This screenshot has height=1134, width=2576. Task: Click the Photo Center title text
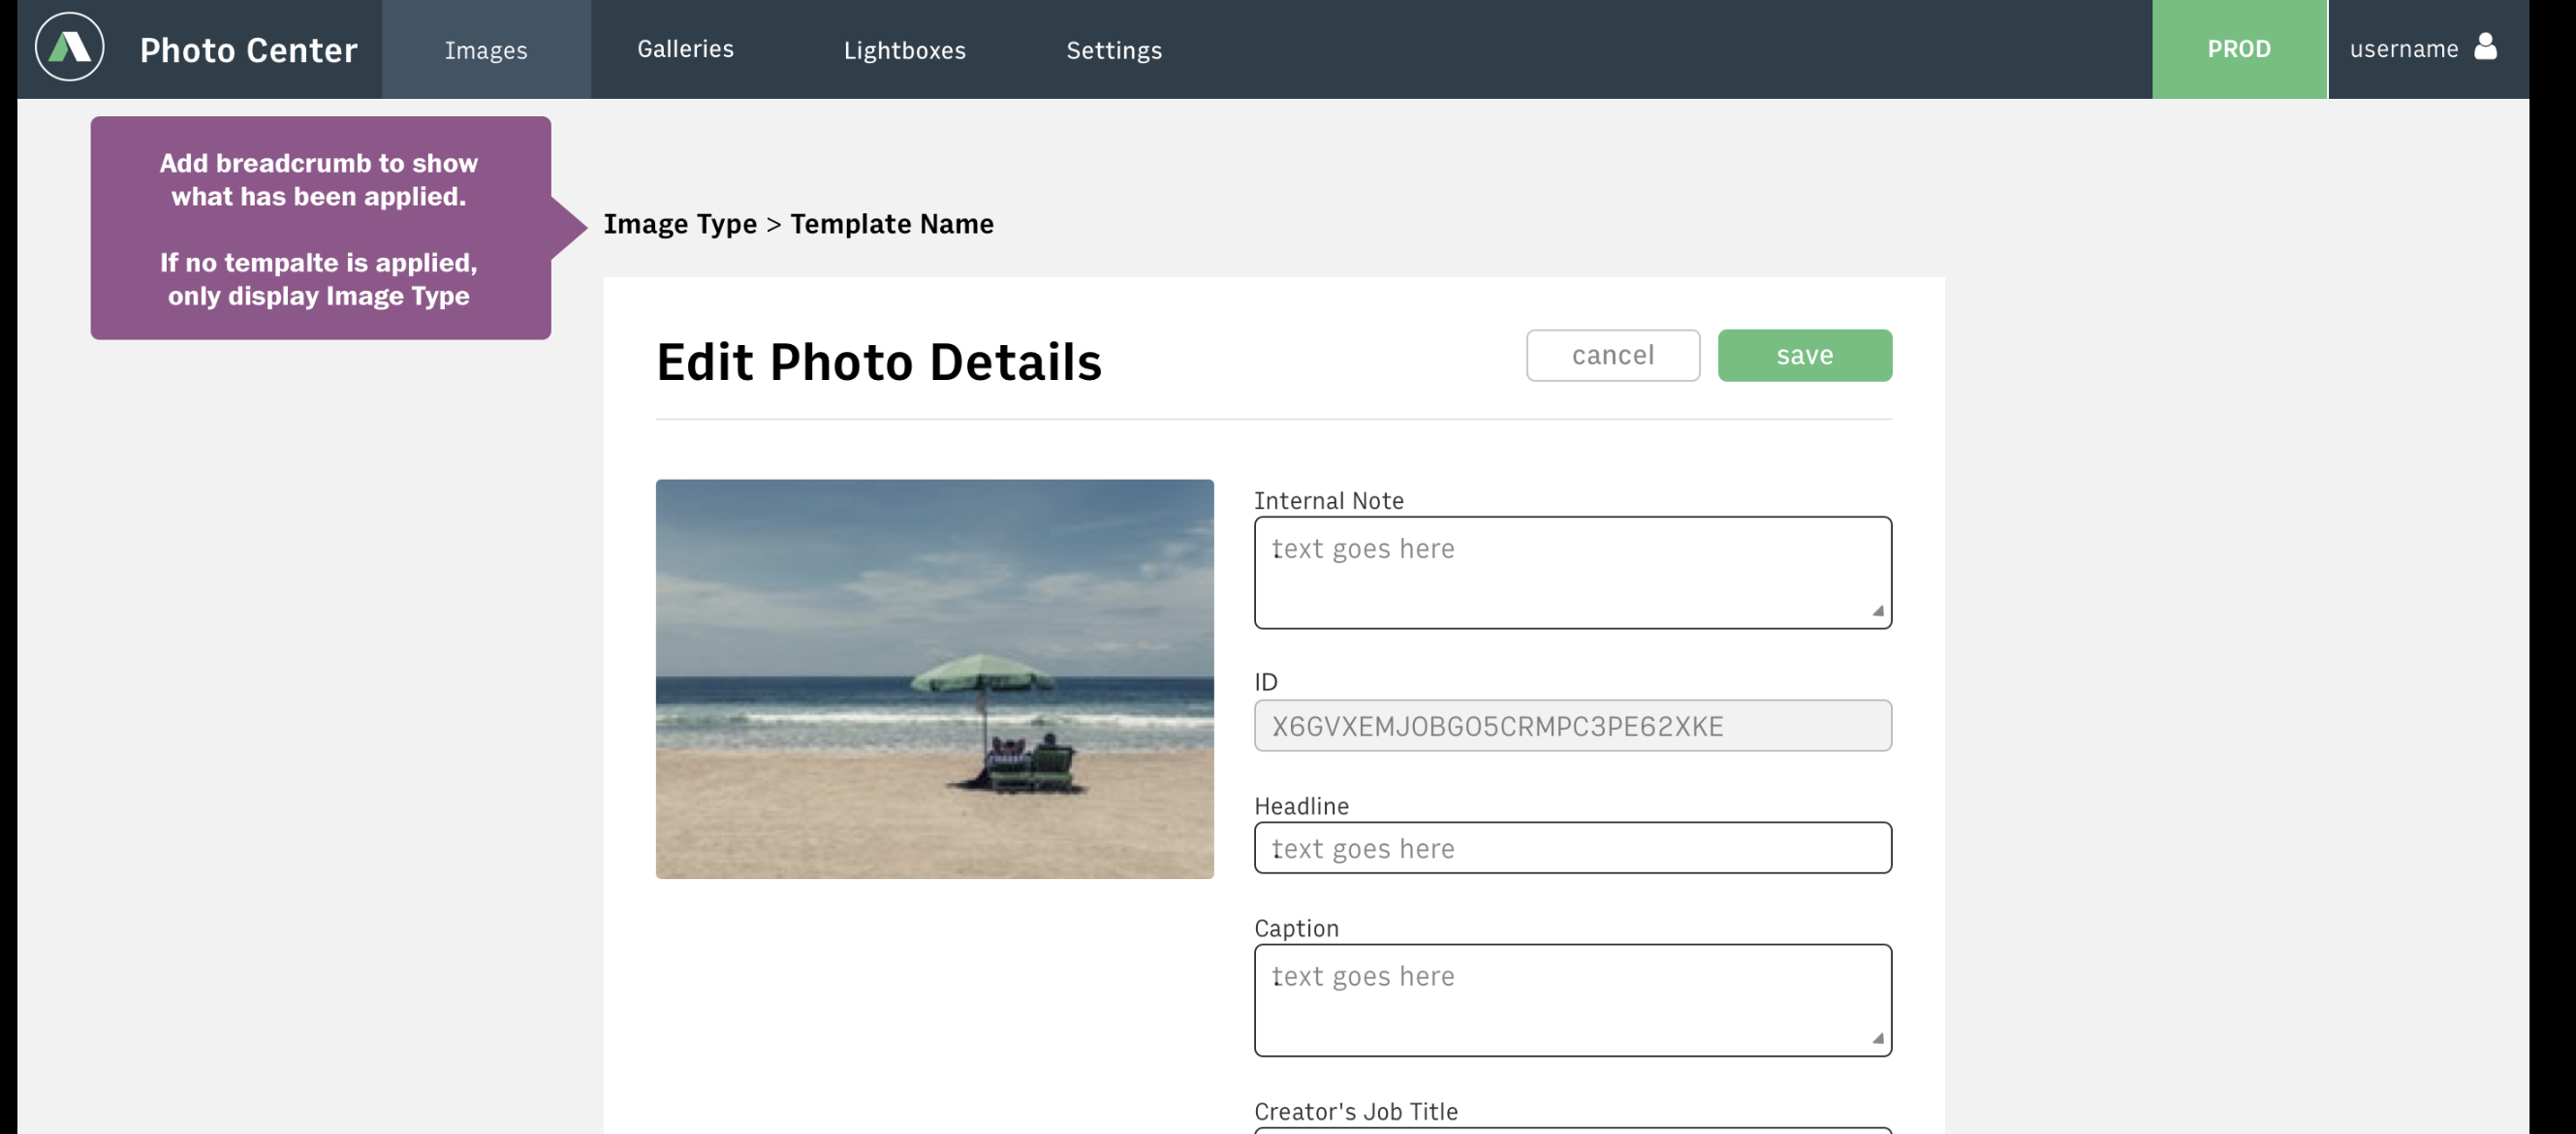point(248,50)
